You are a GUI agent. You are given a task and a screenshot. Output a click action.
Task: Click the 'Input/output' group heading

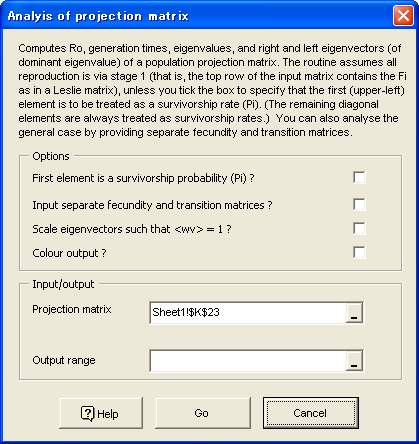click(63, 284)
